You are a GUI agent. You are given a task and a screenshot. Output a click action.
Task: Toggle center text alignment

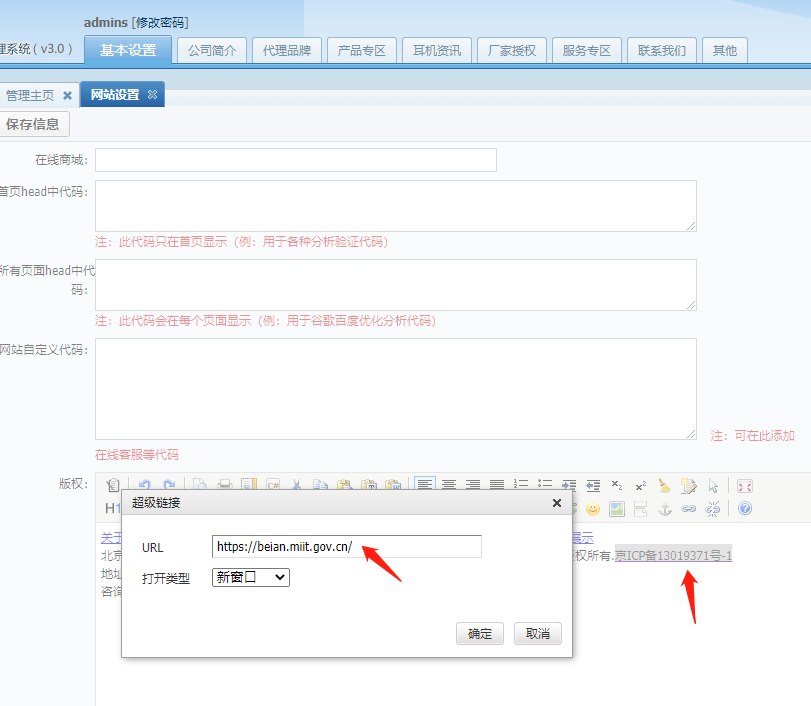coord(449,485)
